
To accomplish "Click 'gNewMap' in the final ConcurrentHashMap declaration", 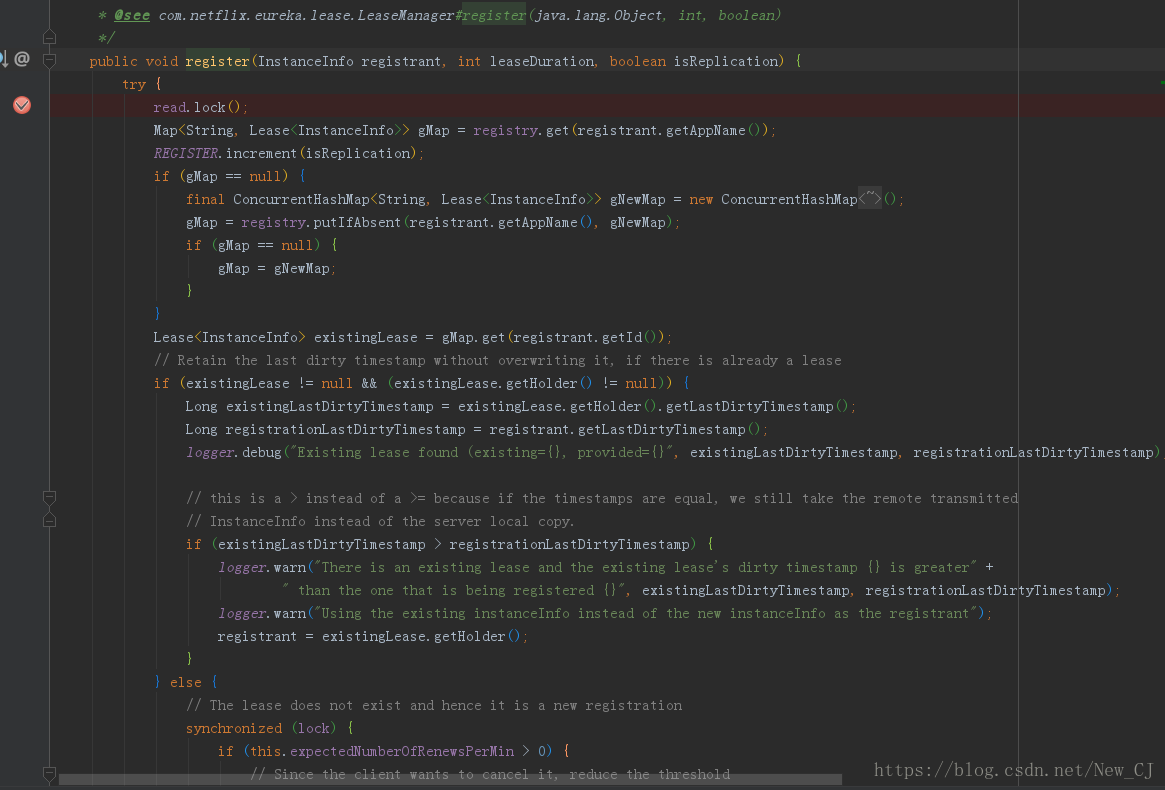I will (x=637, y=199).
